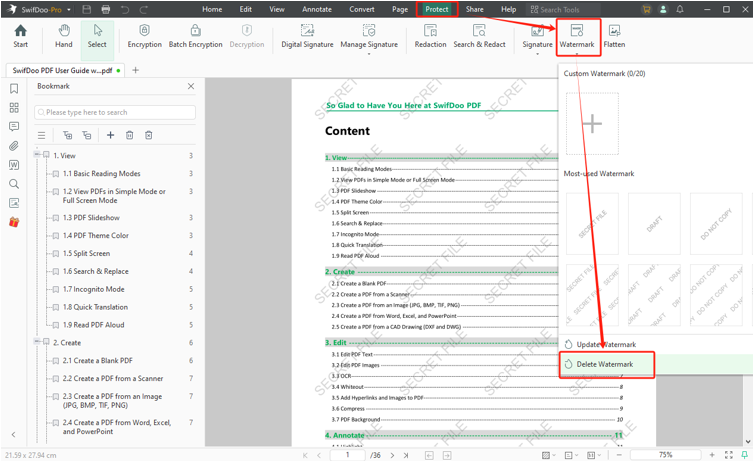Zoom out with the minus button
This screenshot has width=753, height=461.
tap(619, 455)
